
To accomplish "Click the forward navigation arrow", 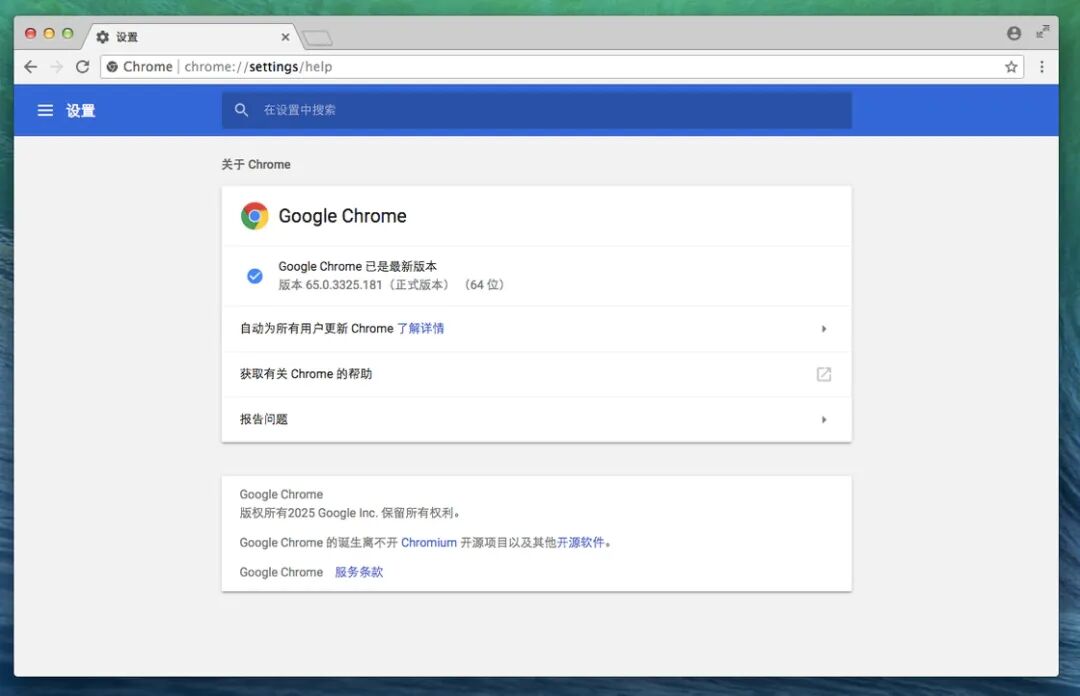I will 56,67.
